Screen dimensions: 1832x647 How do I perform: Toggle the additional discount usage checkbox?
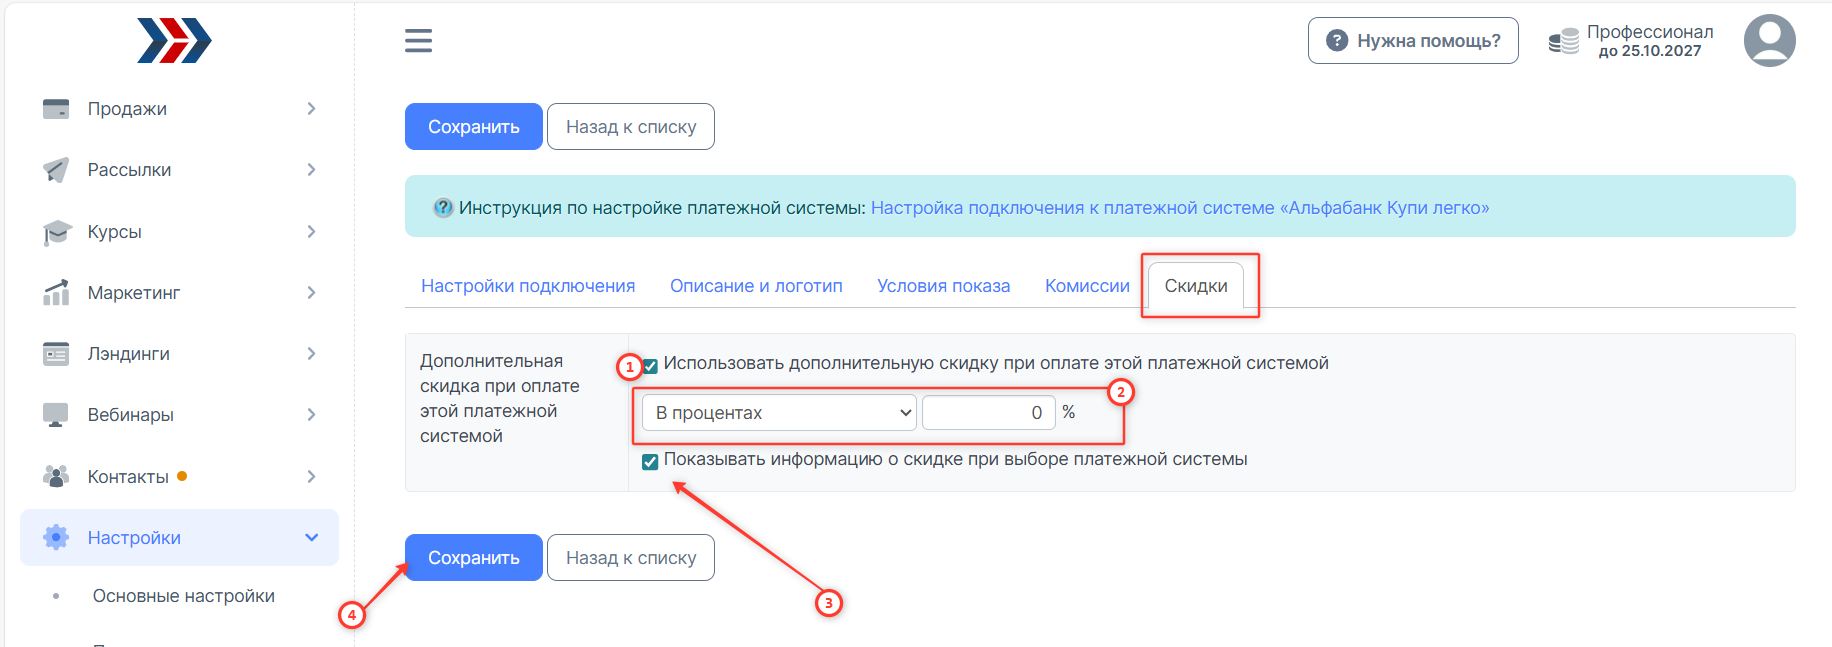[x=651, y=366]
